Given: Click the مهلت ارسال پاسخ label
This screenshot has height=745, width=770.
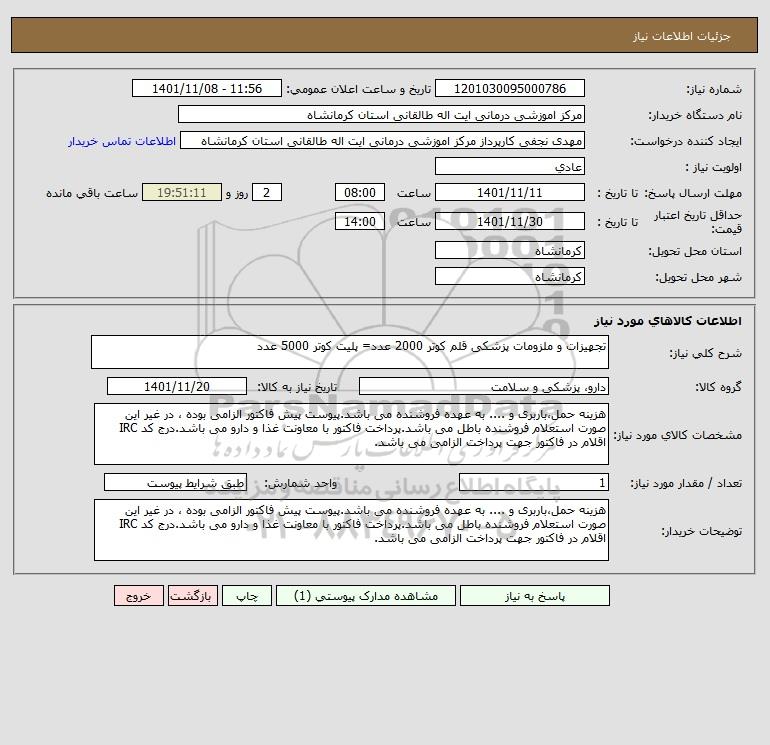Looking at the screenshot, I should [693, 193].
